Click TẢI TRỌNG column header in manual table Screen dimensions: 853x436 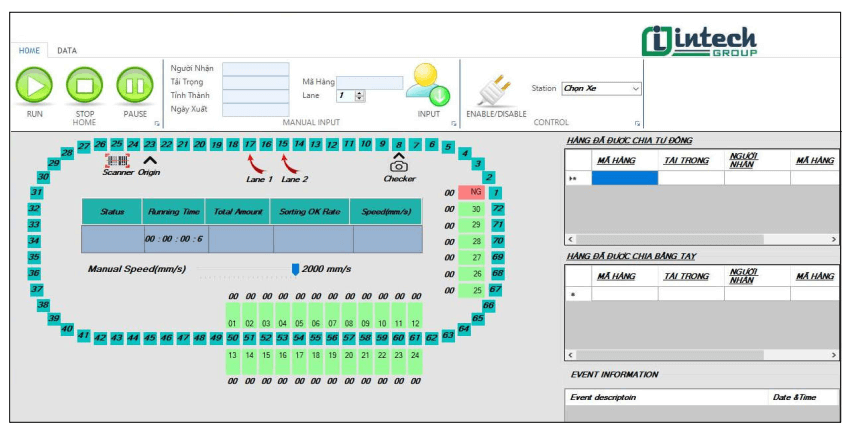691,276
